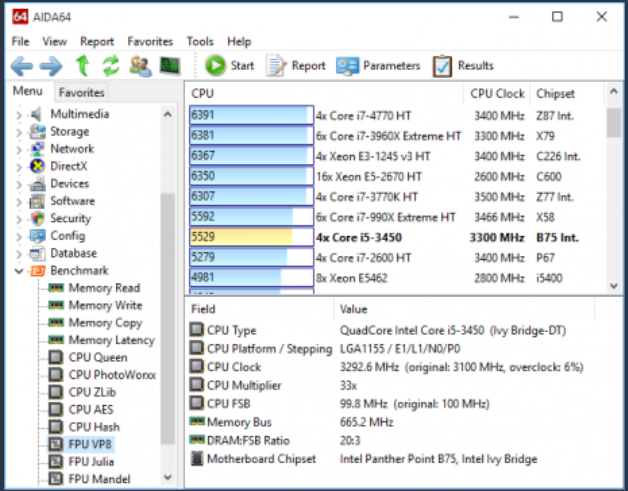Click the sidebar tree scroll up arrow
Screen dimensions: 628x491
[168, 115]
